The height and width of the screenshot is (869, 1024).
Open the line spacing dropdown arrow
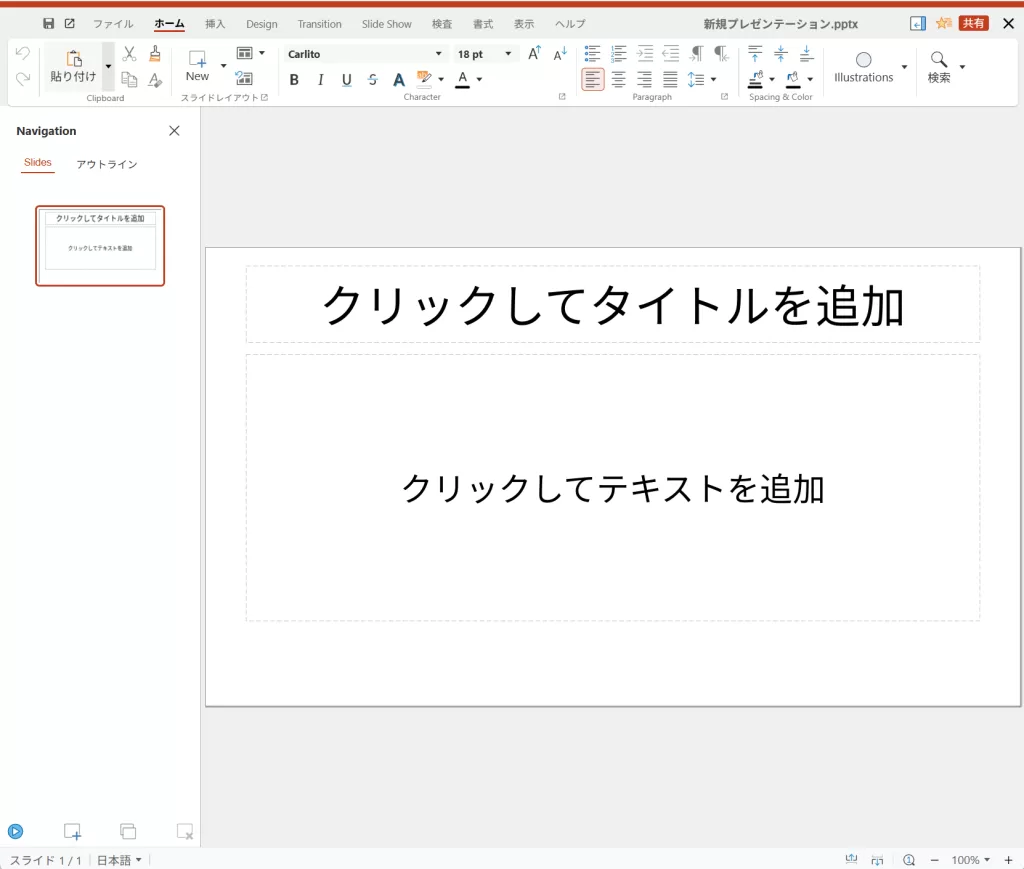point(713,80)
